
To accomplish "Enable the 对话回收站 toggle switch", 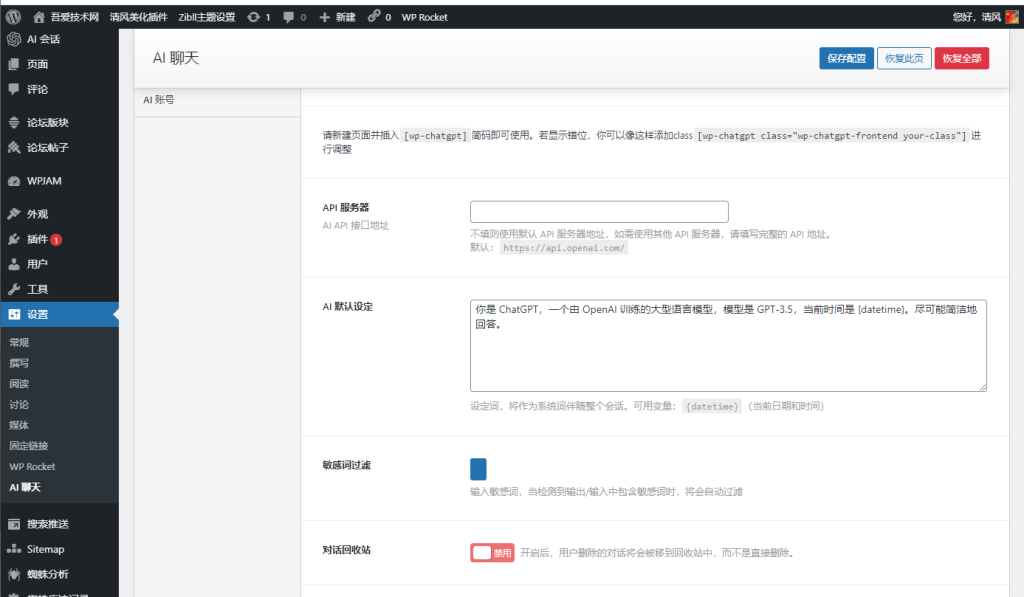I will 492,553.
